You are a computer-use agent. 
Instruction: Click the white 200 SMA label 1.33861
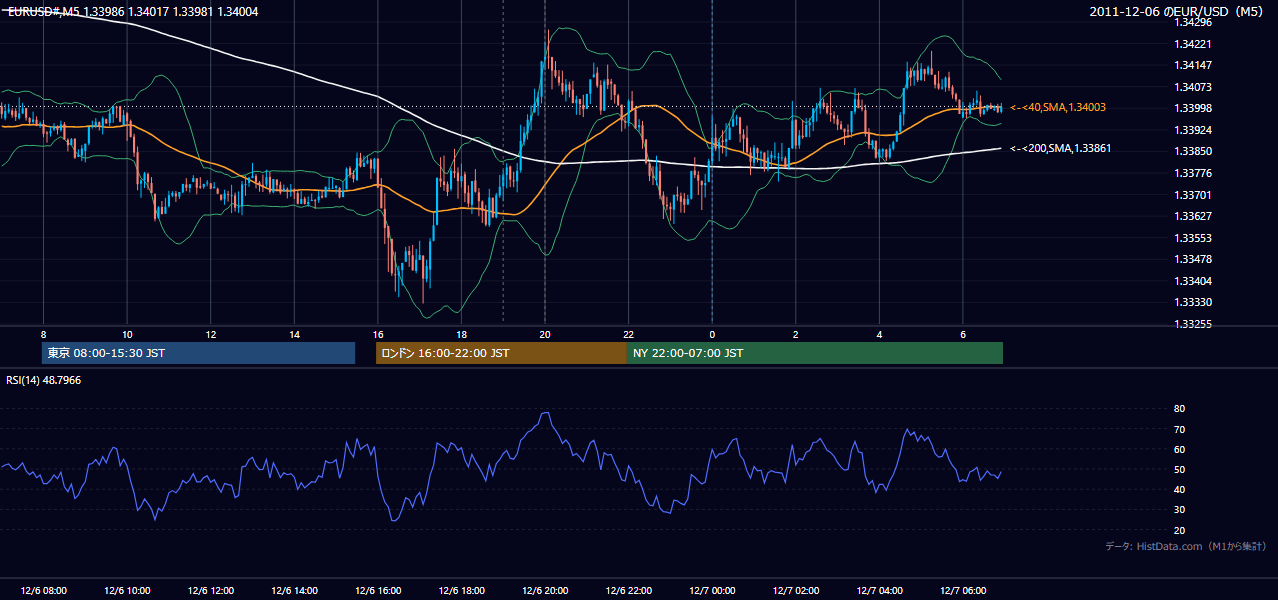coord(1060,148)
